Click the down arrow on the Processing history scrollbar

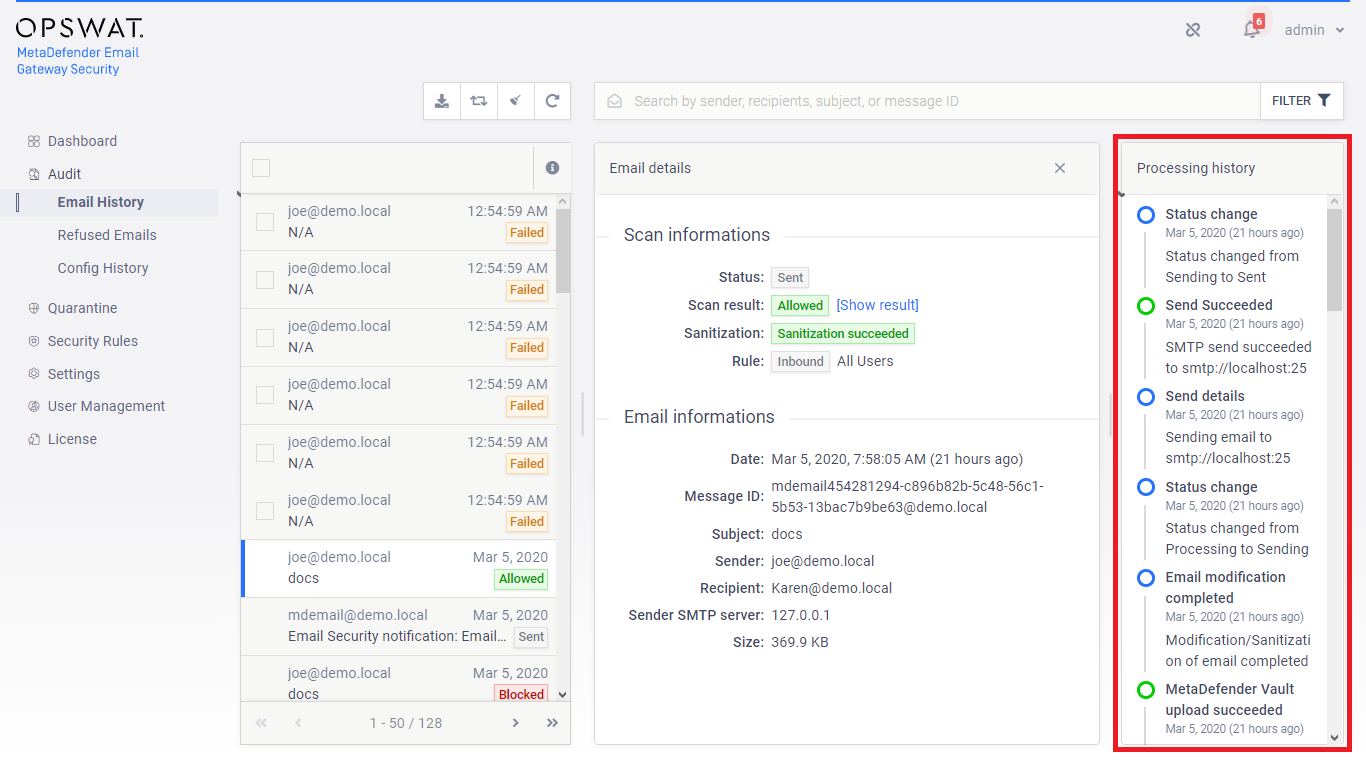[x=1334, y=737]
